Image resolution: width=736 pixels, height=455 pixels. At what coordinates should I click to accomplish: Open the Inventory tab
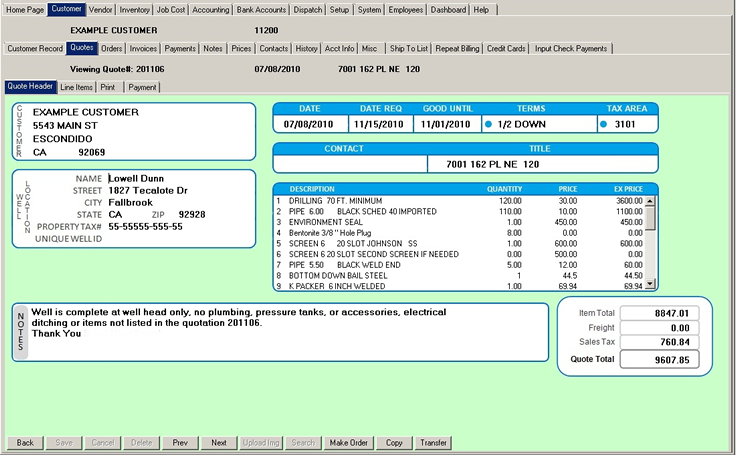[x=134, y=9]
